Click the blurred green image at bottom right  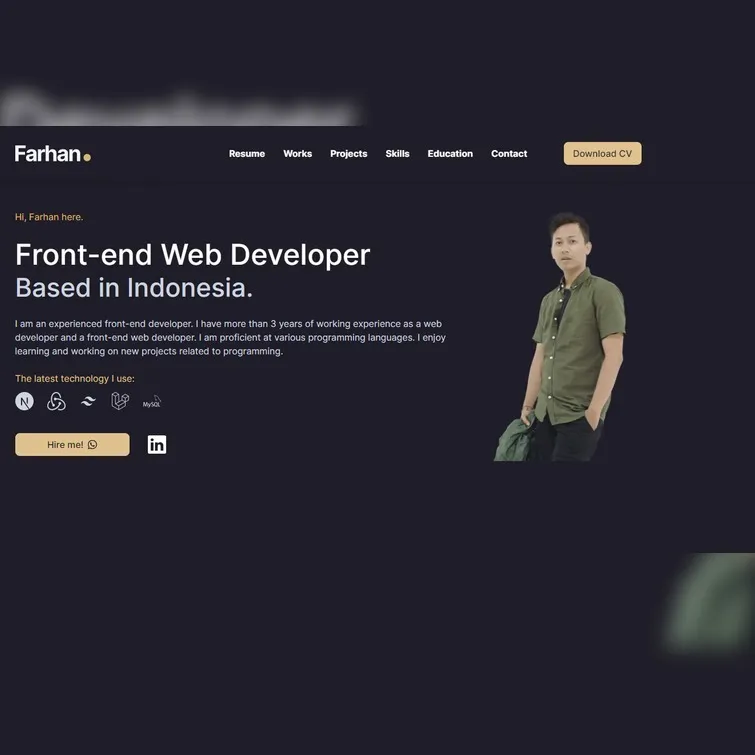click(x=709, y=602)
